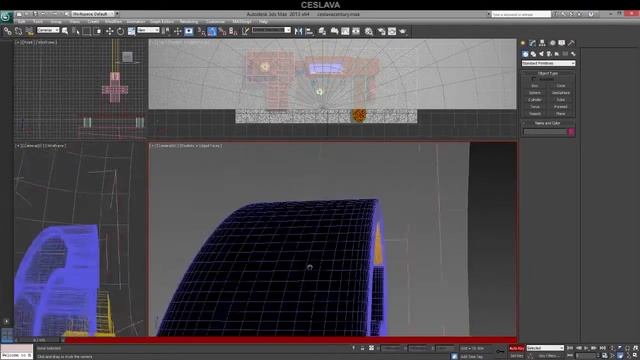Click the Mirror tool icon

[x=298, y=31]
